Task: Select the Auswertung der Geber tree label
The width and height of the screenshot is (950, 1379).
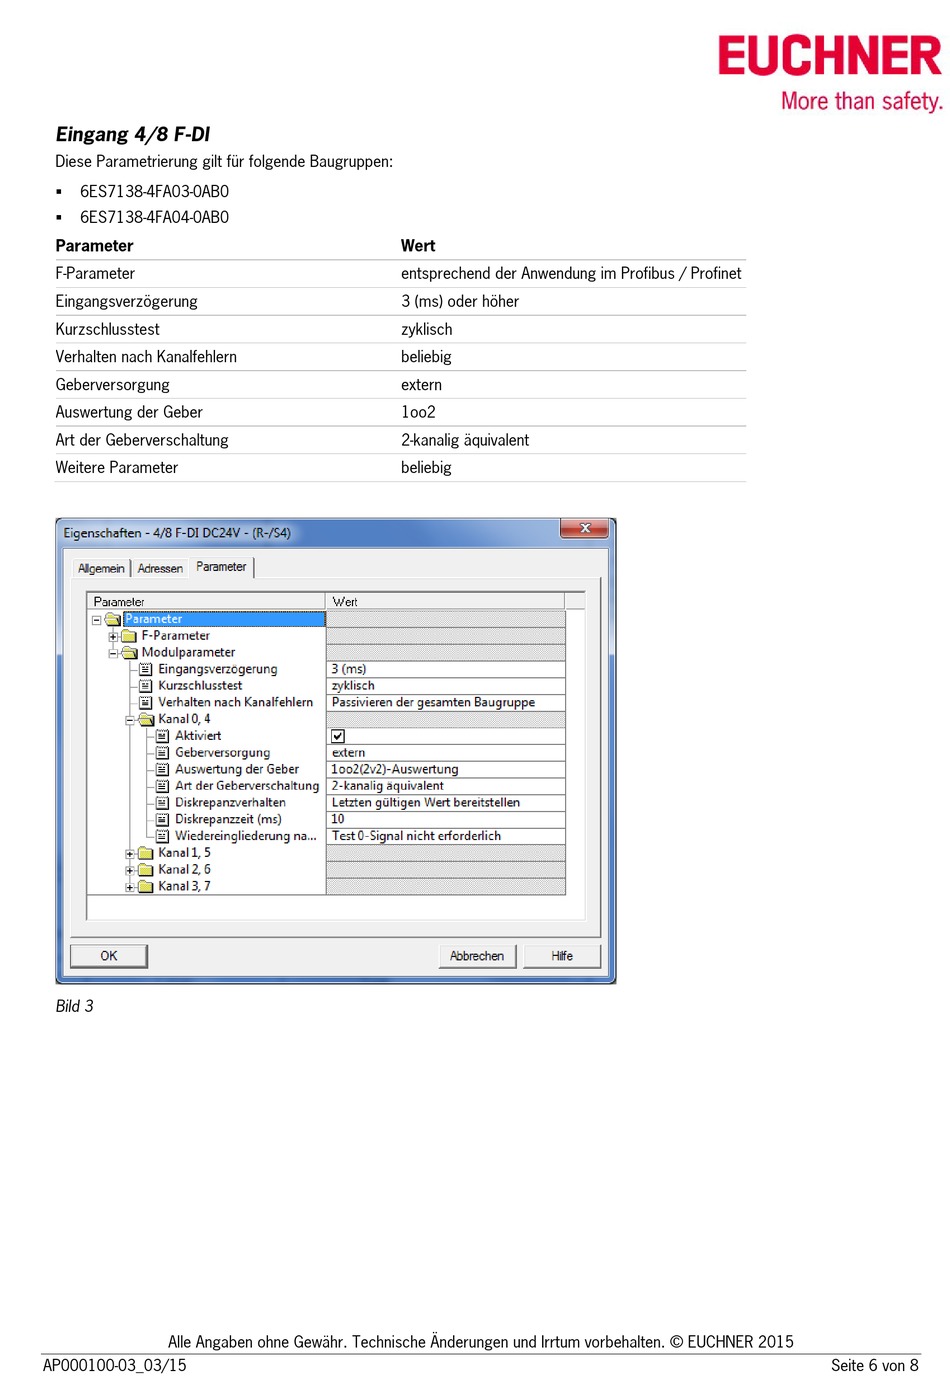Action: pos(237,769)
